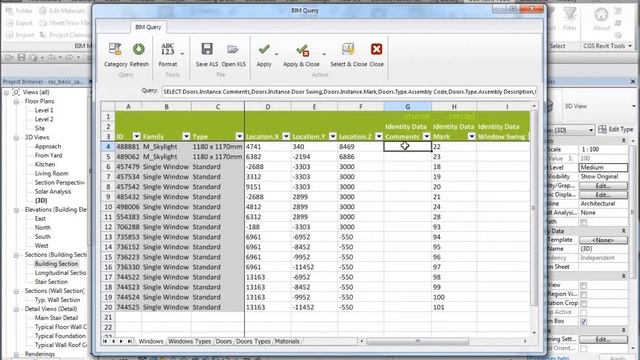Click the vertical scrollbar of the spreadsheet
This screenshot has width=640, height=360.
(533, 208)
